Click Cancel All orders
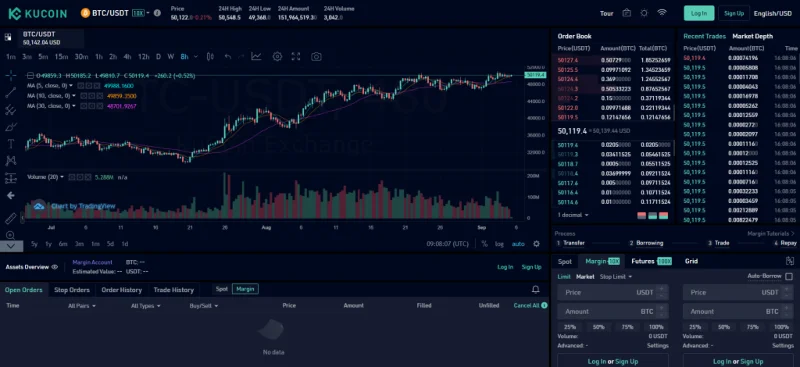 click(527, 305)
